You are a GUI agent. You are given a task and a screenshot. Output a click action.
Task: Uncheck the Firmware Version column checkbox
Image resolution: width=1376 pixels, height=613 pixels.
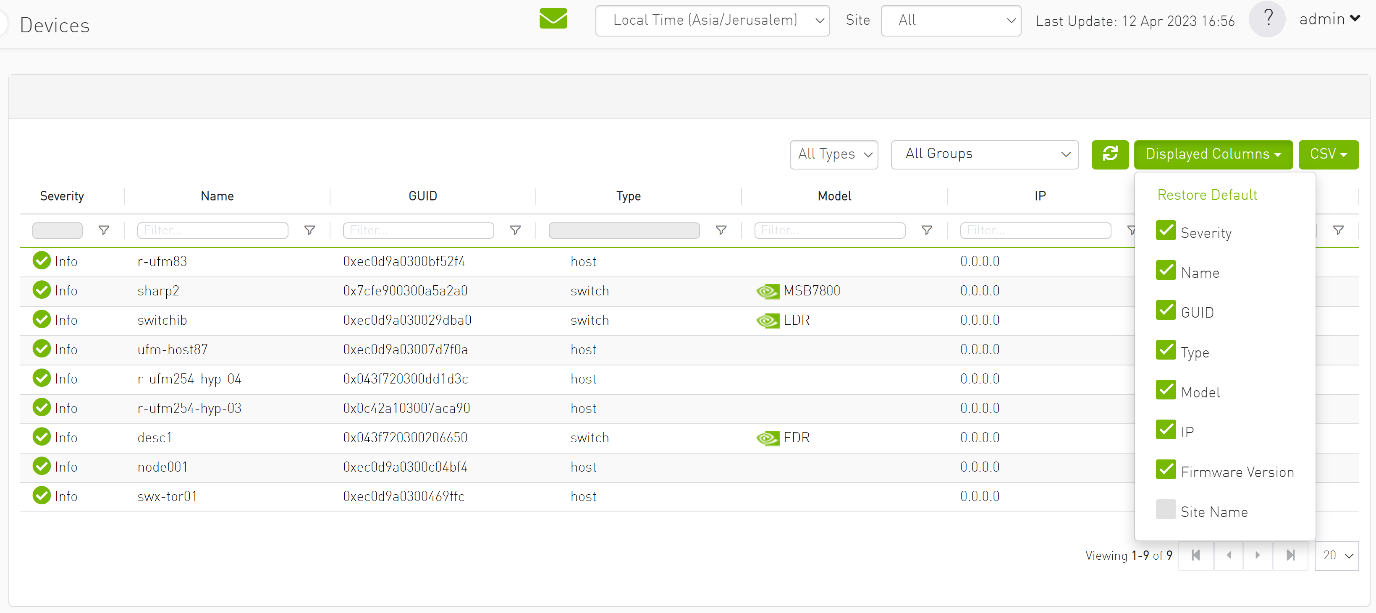(1166, 469)
